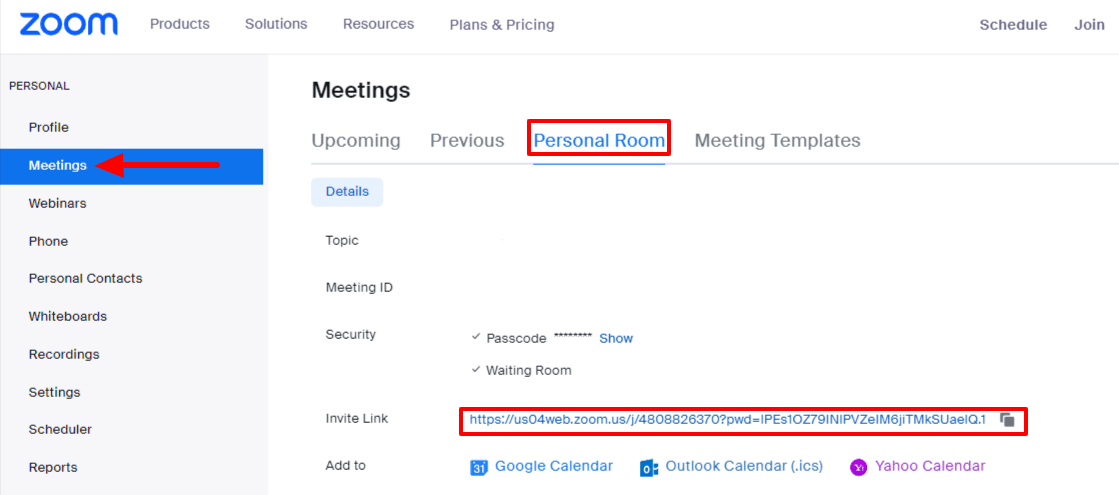Image resolution: width=1119 pixels, height=495 pixels.
Task: Open the Products menu
Action: point(180,24)
